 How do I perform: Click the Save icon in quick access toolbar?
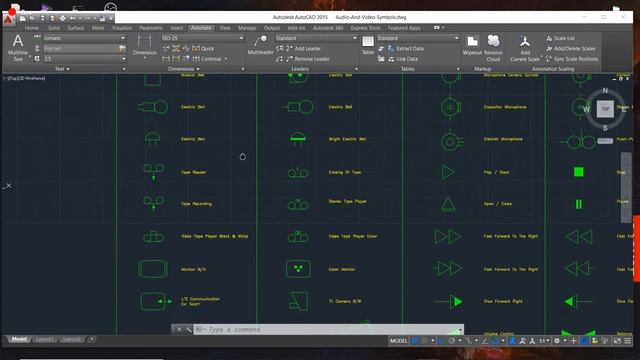tap(42, 18)
